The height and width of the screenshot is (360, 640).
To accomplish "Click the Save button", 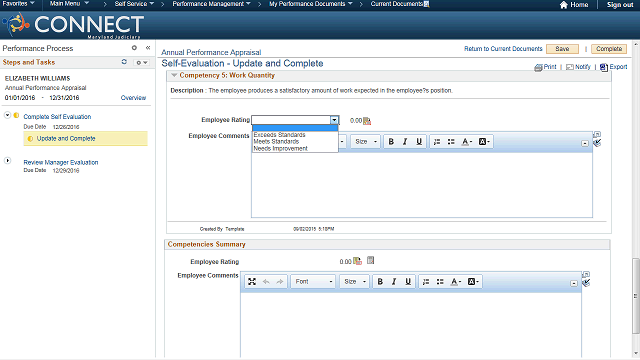I will click(562, 49).
